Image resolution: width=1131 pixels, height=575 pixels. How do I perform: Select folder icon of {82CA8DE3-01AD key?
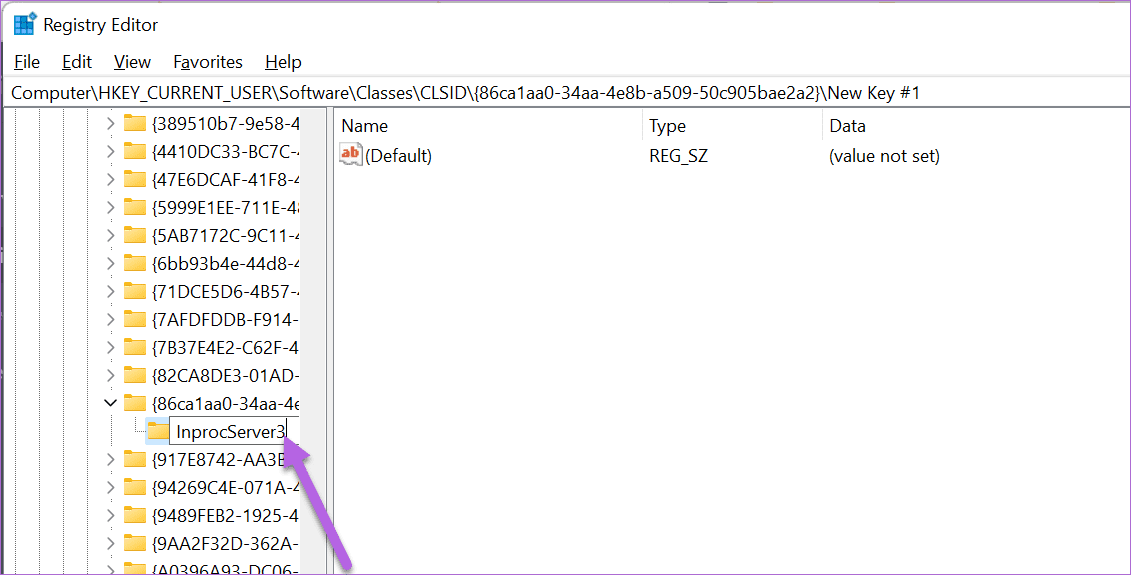tap(135, 374)
